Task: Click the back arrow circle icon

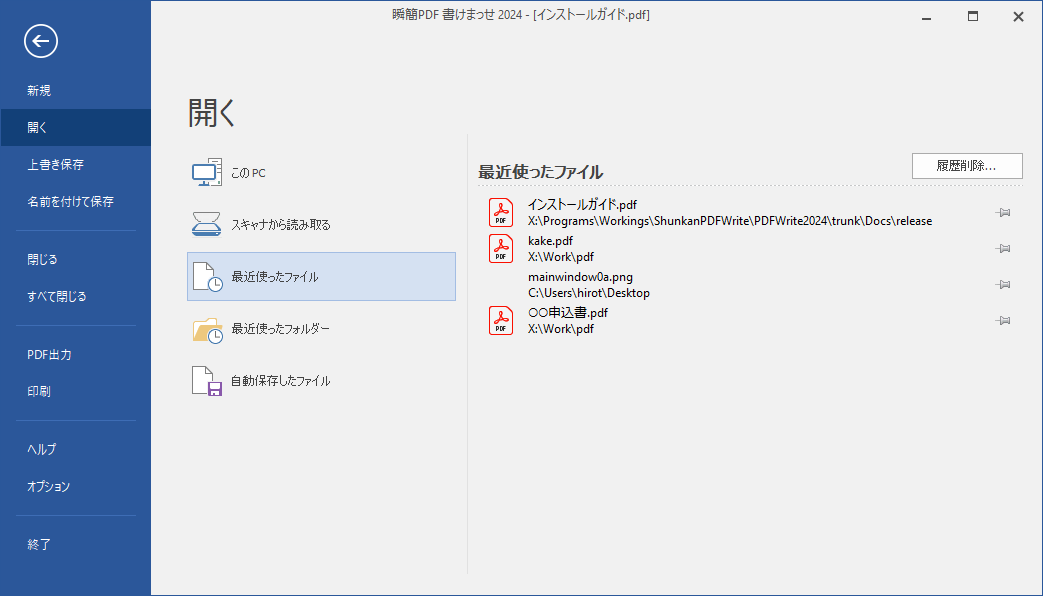Action: [x=41, y=41]
